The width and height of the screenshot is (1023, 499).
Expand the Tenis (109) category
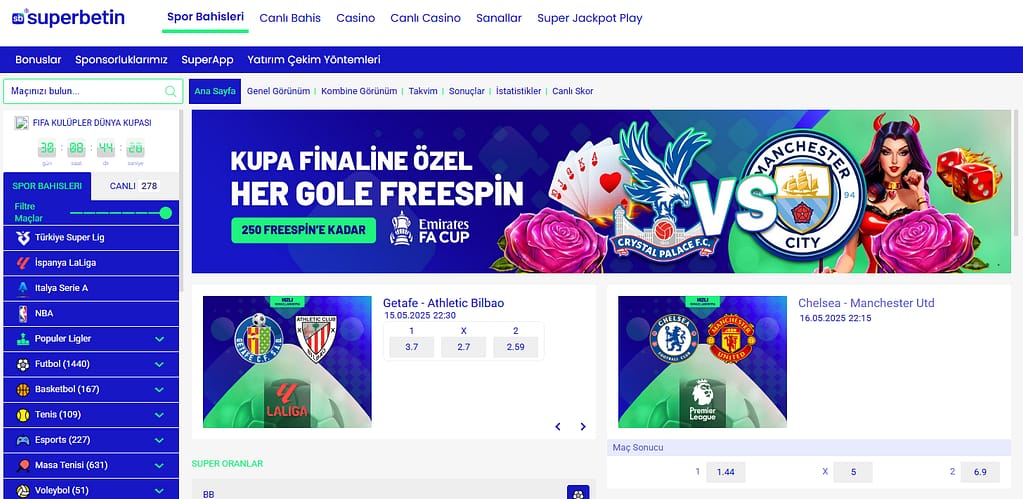[x=159, y=415]
